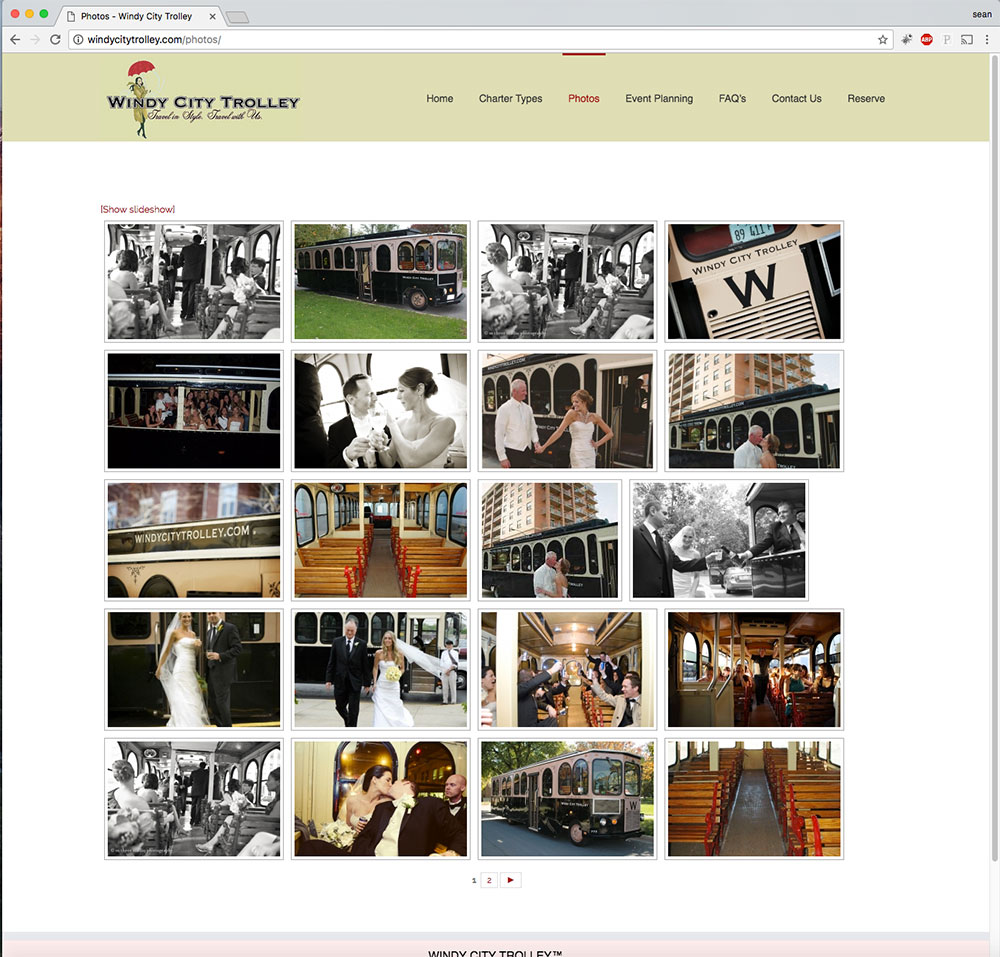Click the site information icon in address bar
The width and height of the screenshot is (1000, 957).
(78, 40)
